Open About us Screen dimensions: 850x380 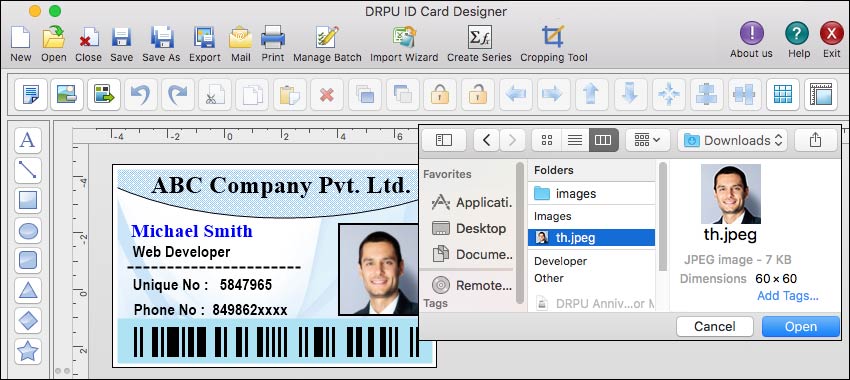[751, 34]
